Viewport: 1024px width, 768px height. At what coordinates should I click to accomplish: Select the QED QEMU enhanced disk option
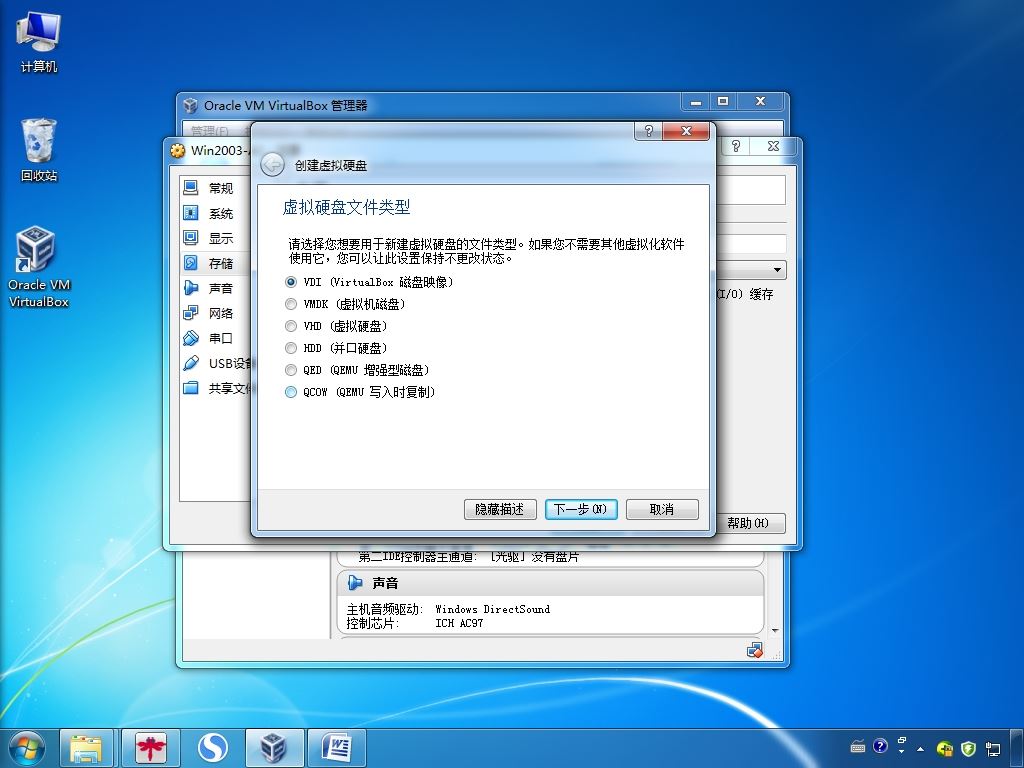coord(357,370)
